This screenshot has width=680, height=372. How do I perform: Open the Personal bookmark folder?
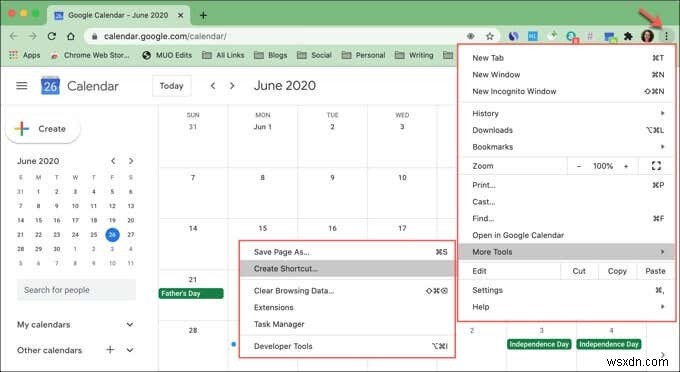coord(363,55)
